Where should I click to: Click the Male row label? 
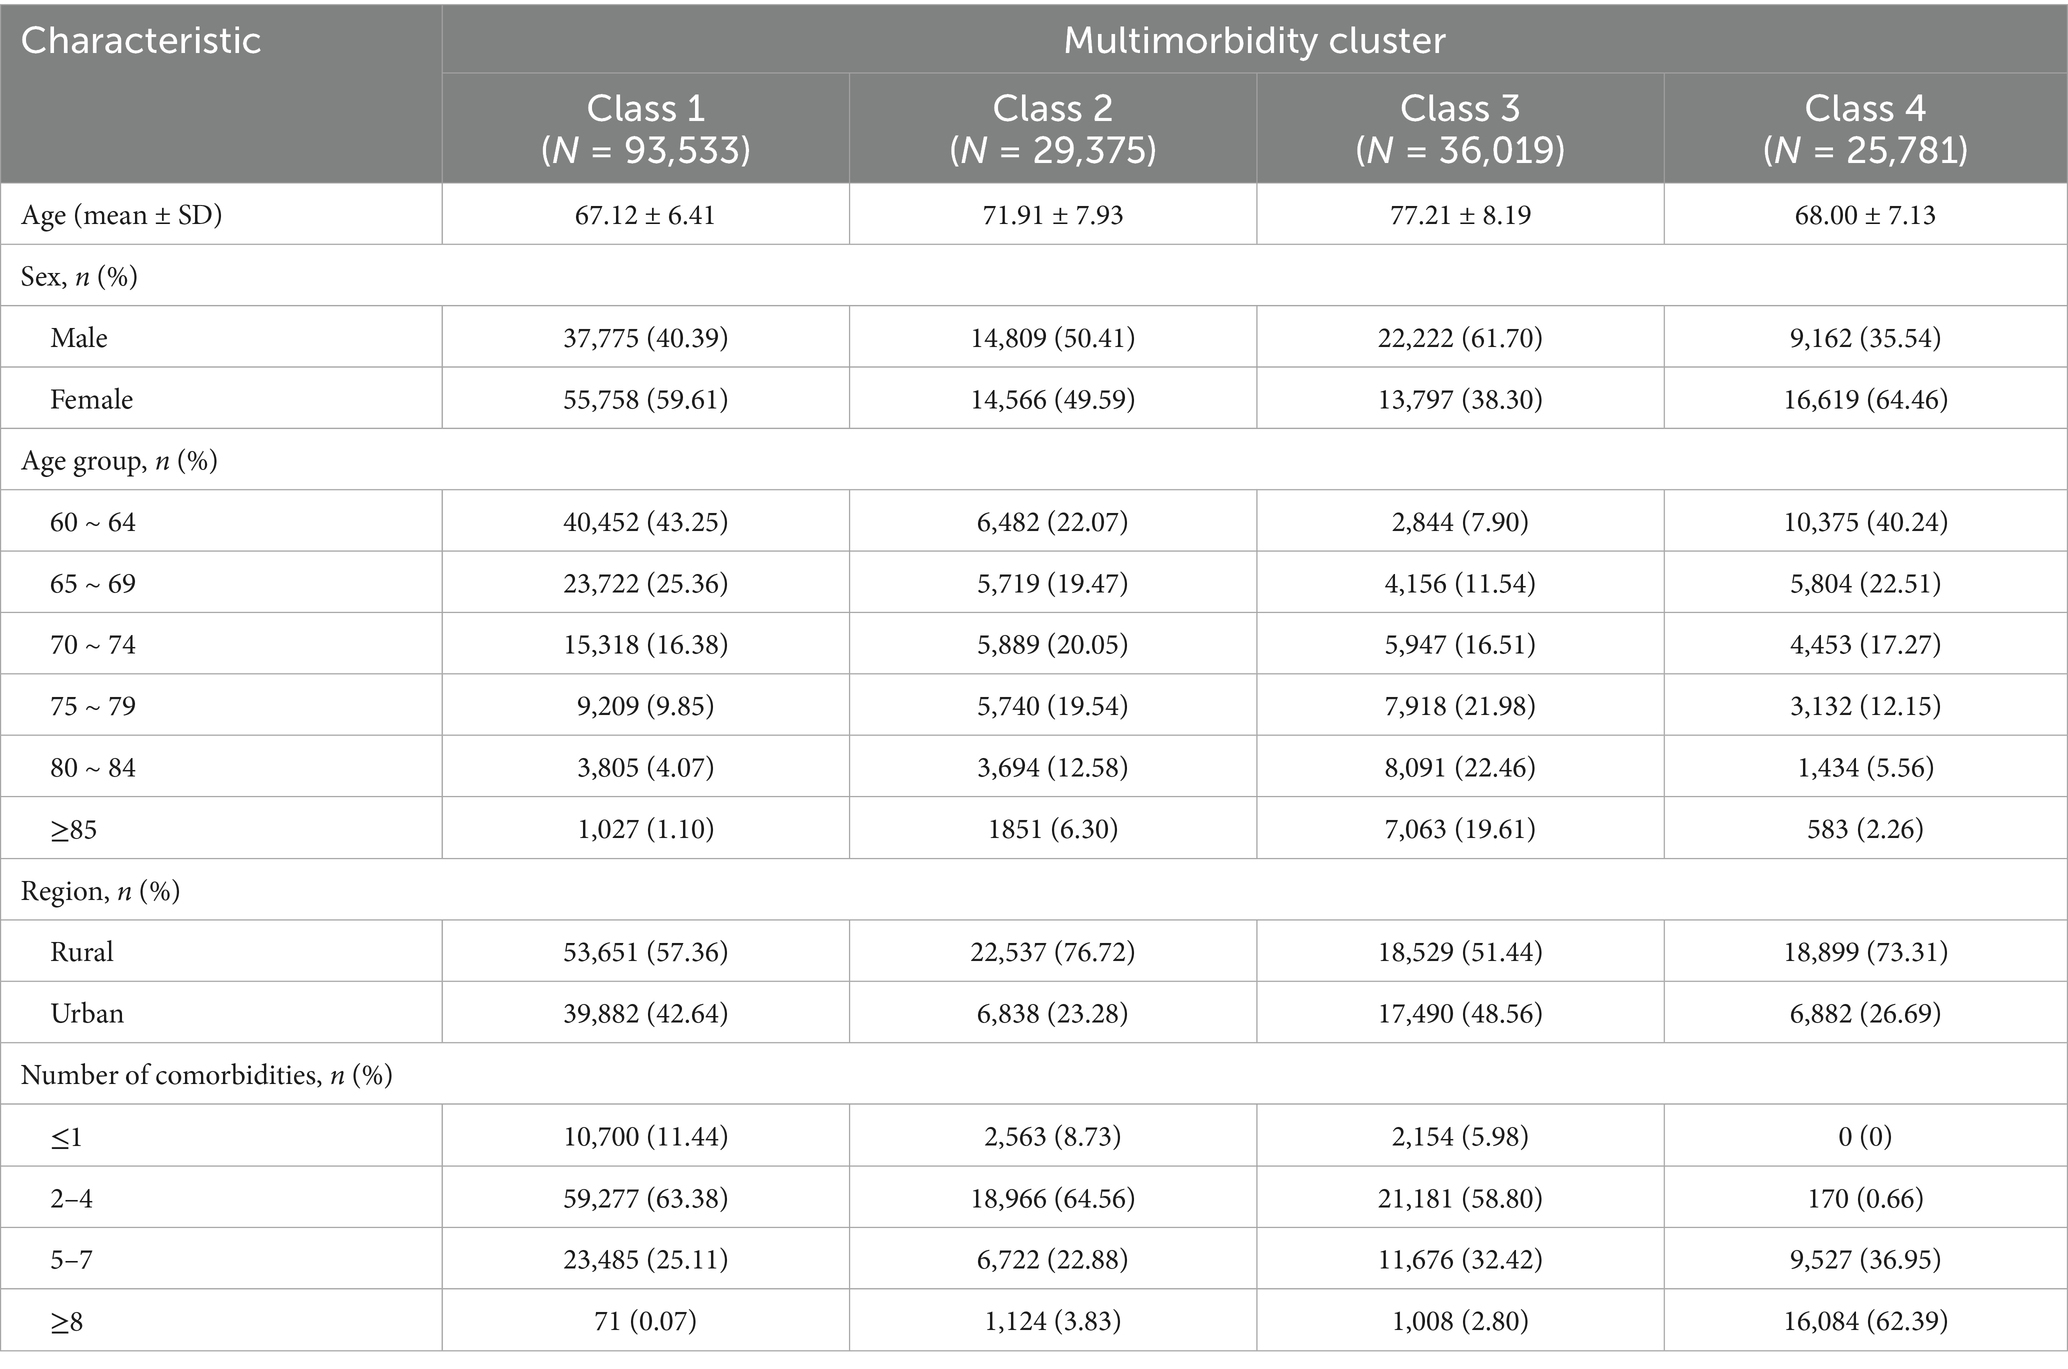[79, 338]
